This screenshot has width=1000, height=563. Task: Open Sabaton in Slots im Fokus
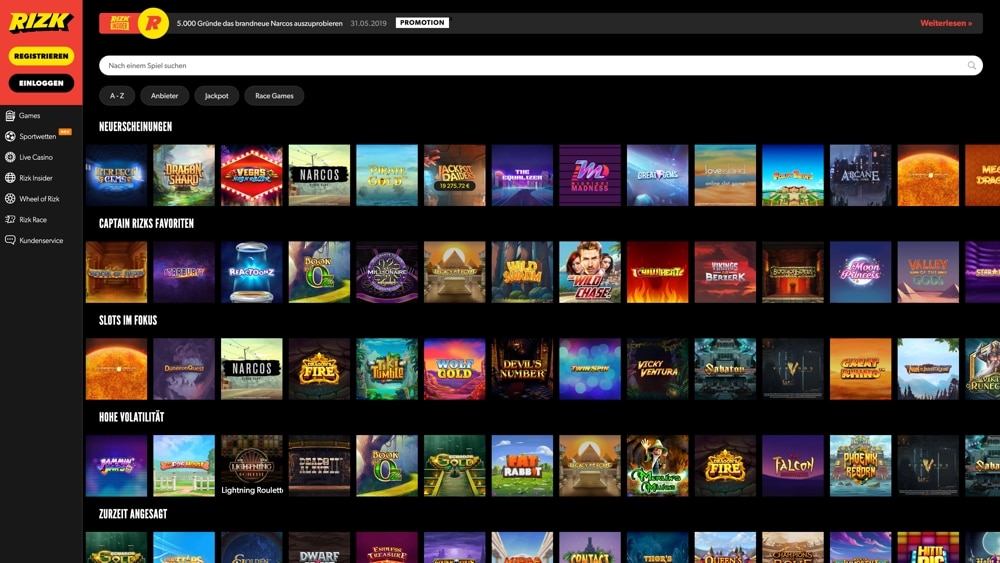724,369
